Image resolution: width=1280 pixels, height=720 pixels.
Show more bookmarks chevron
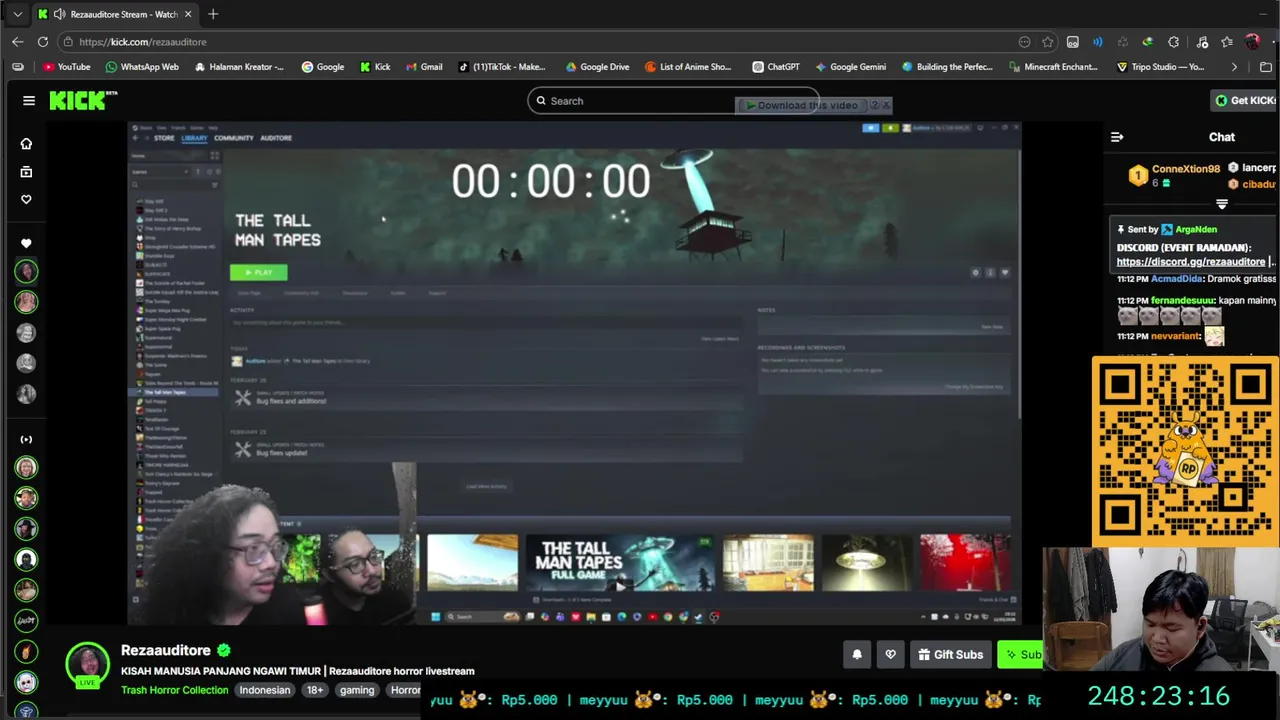coord(1234,67)
